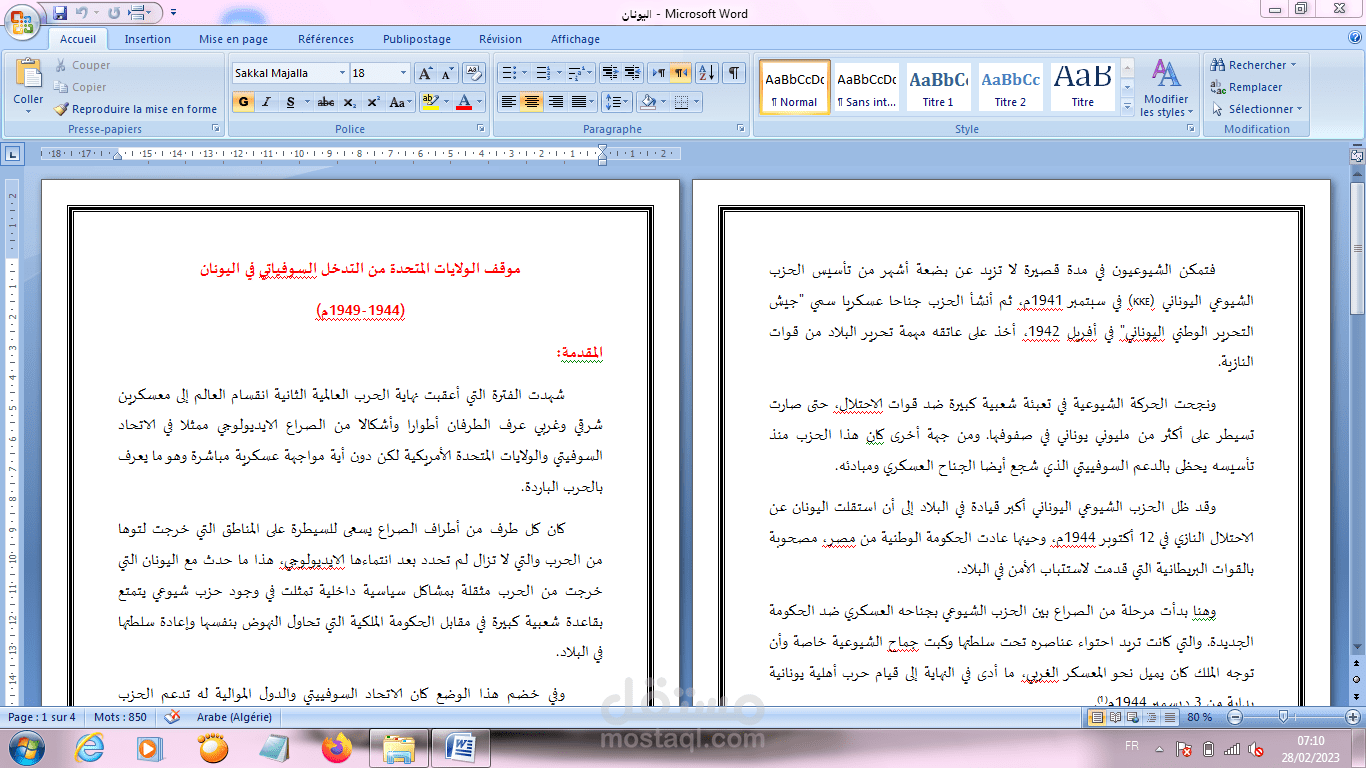The image size is (1366, 768).
Task: Toggle show paragraph marks
Action: (x=735, y=73)
